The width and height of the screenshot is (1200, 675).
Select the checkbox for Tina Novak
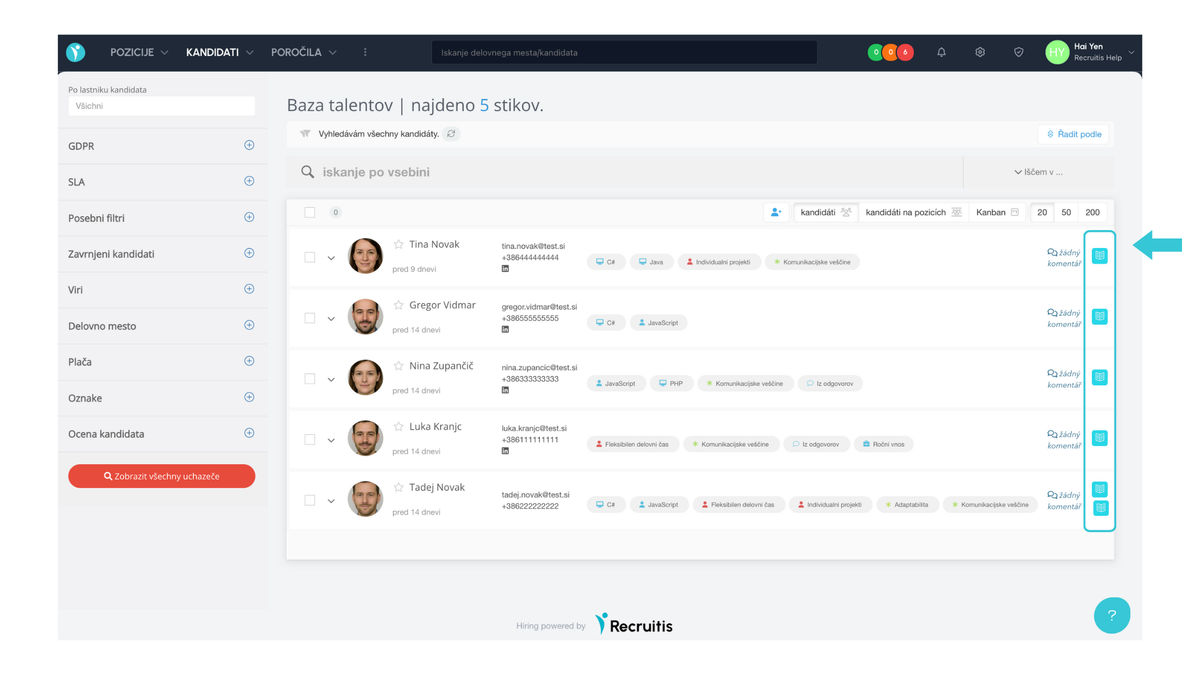(x=310, y=257)
